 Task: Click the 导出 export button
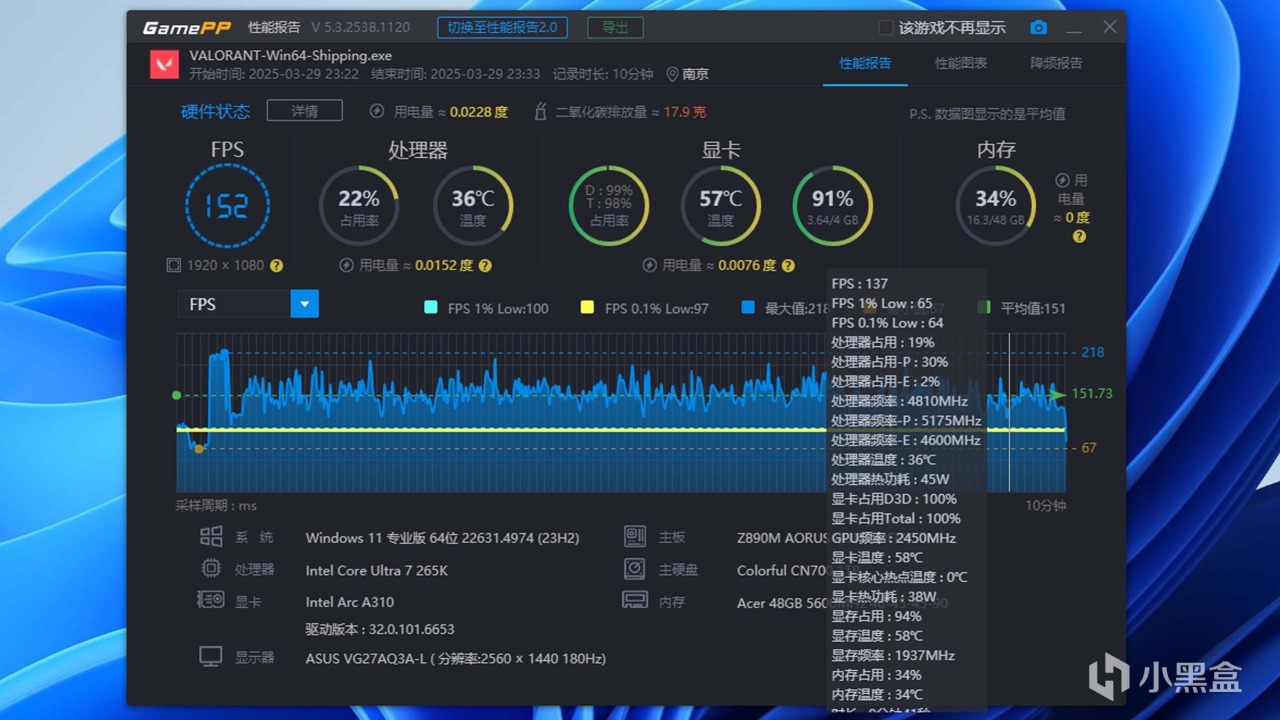click(x=615, y=27)
